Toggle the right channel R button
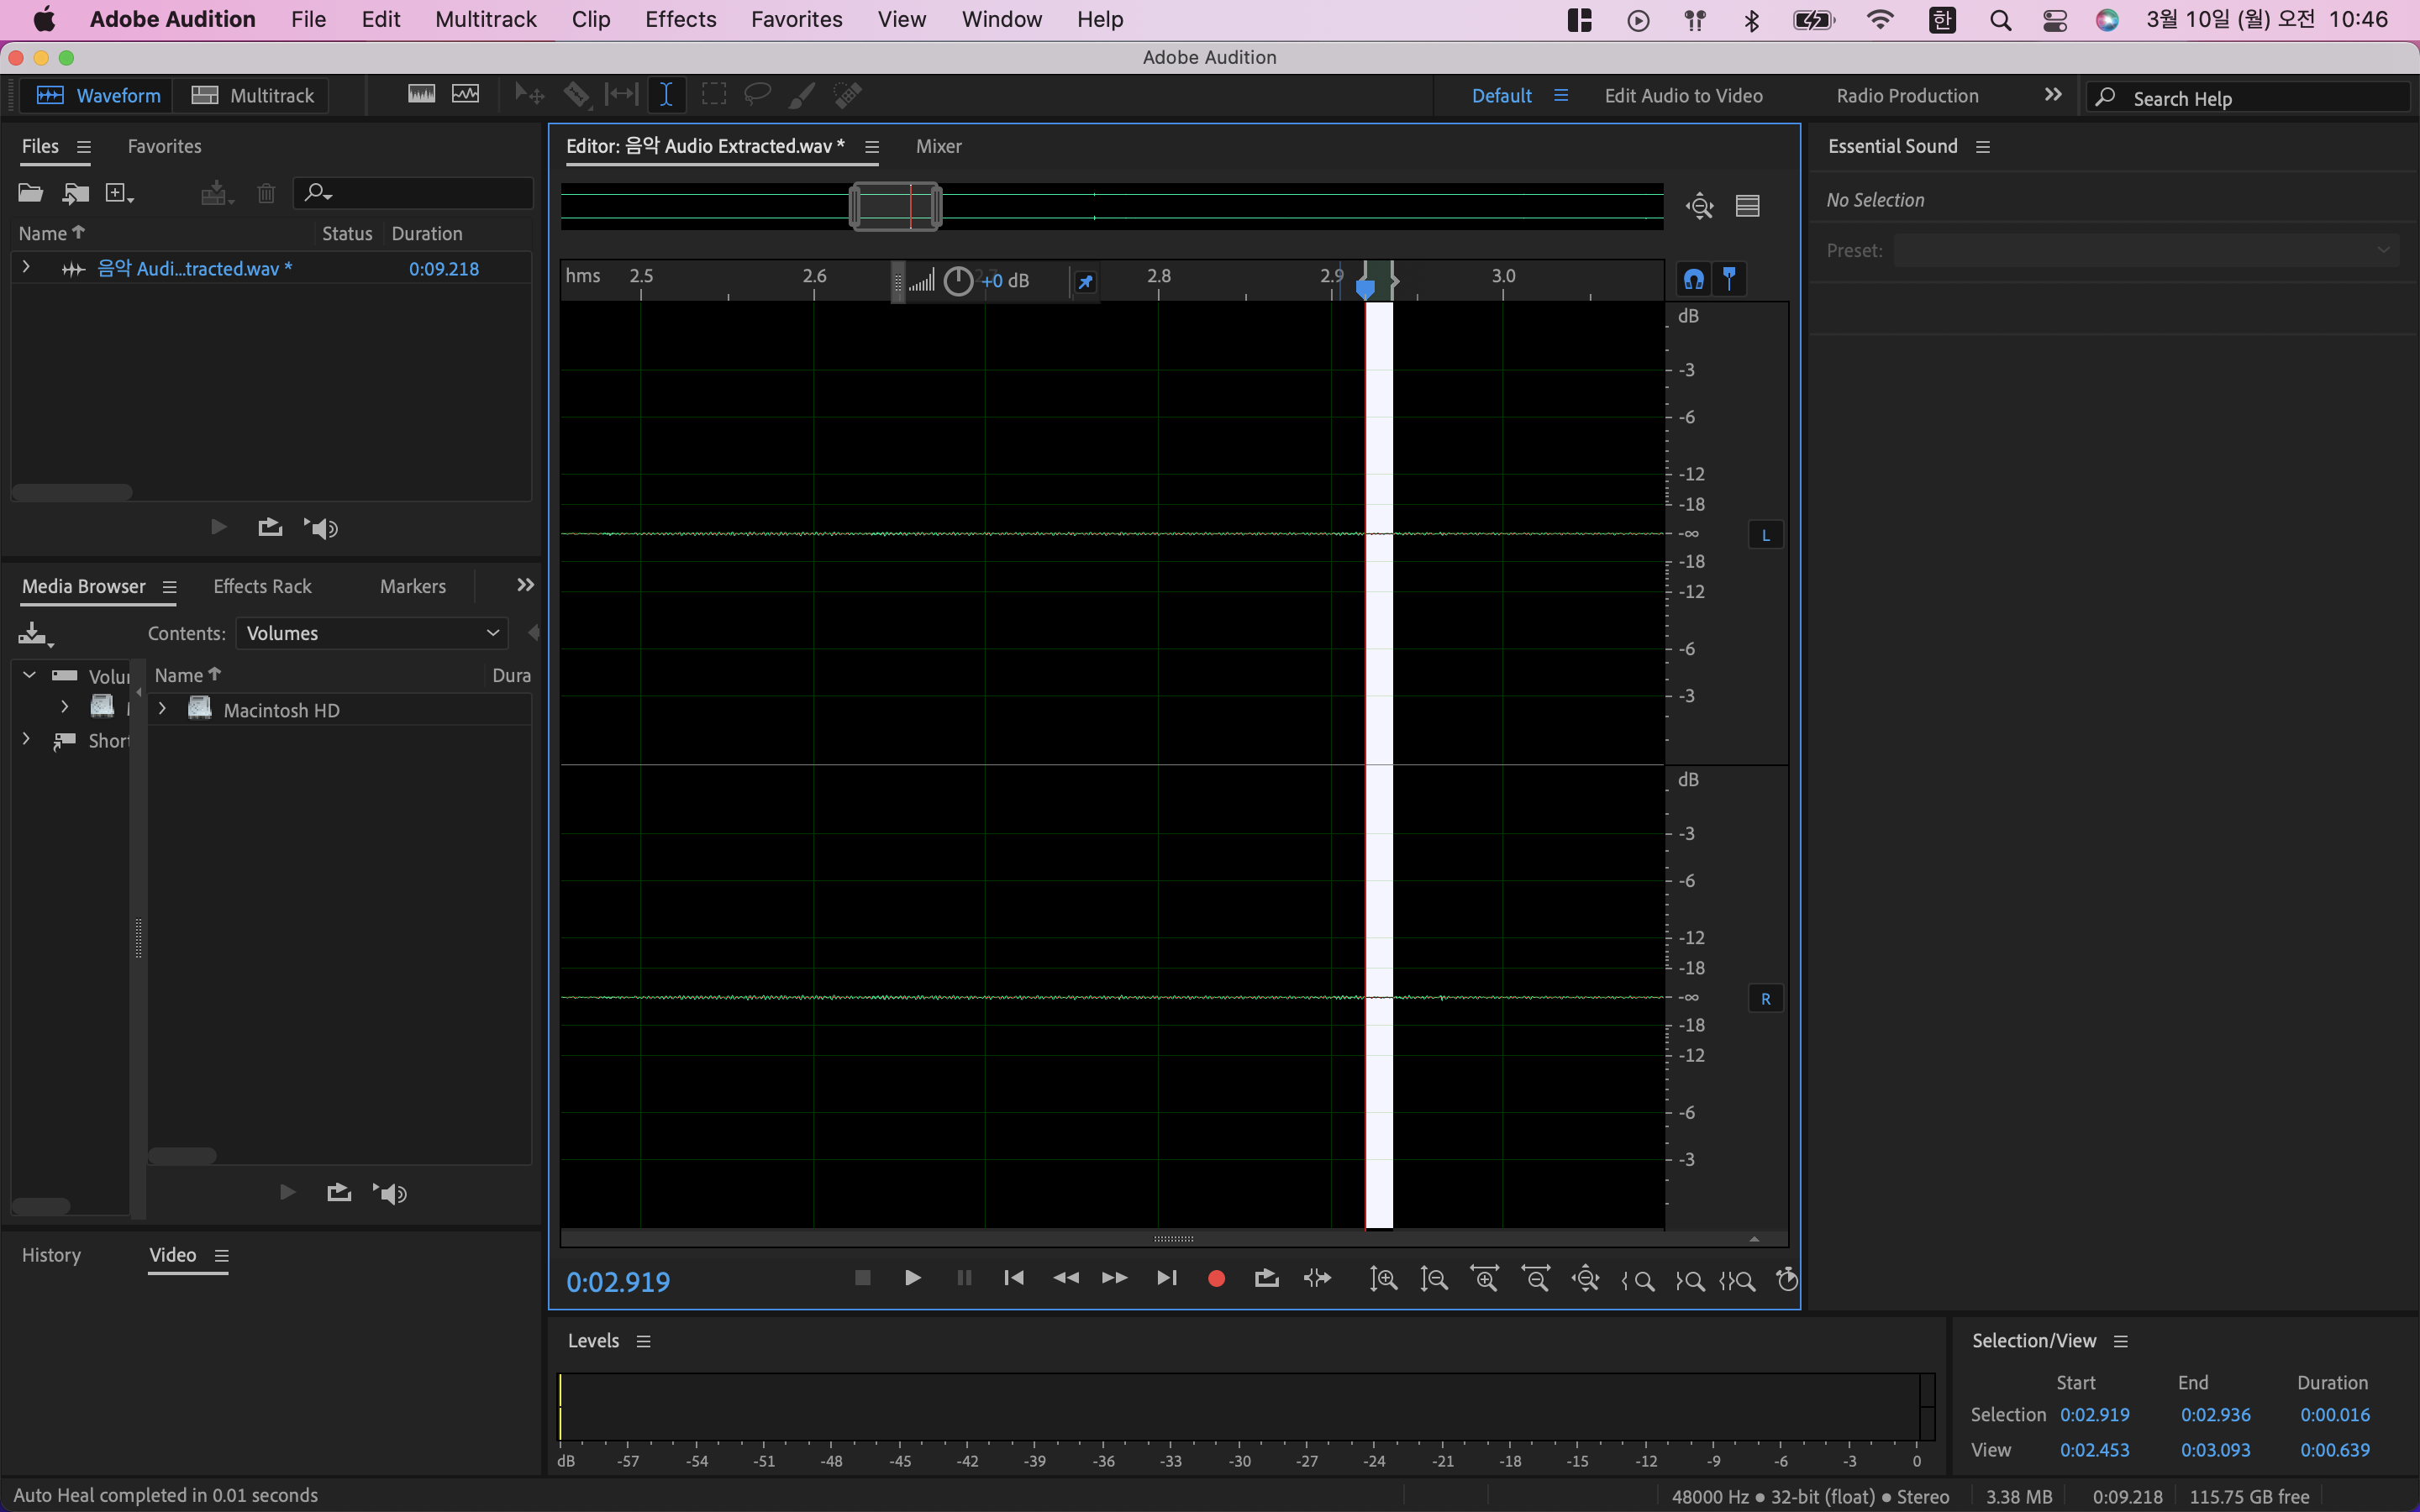This screenshot has width=2420, height=1512. pos(1765,999)
